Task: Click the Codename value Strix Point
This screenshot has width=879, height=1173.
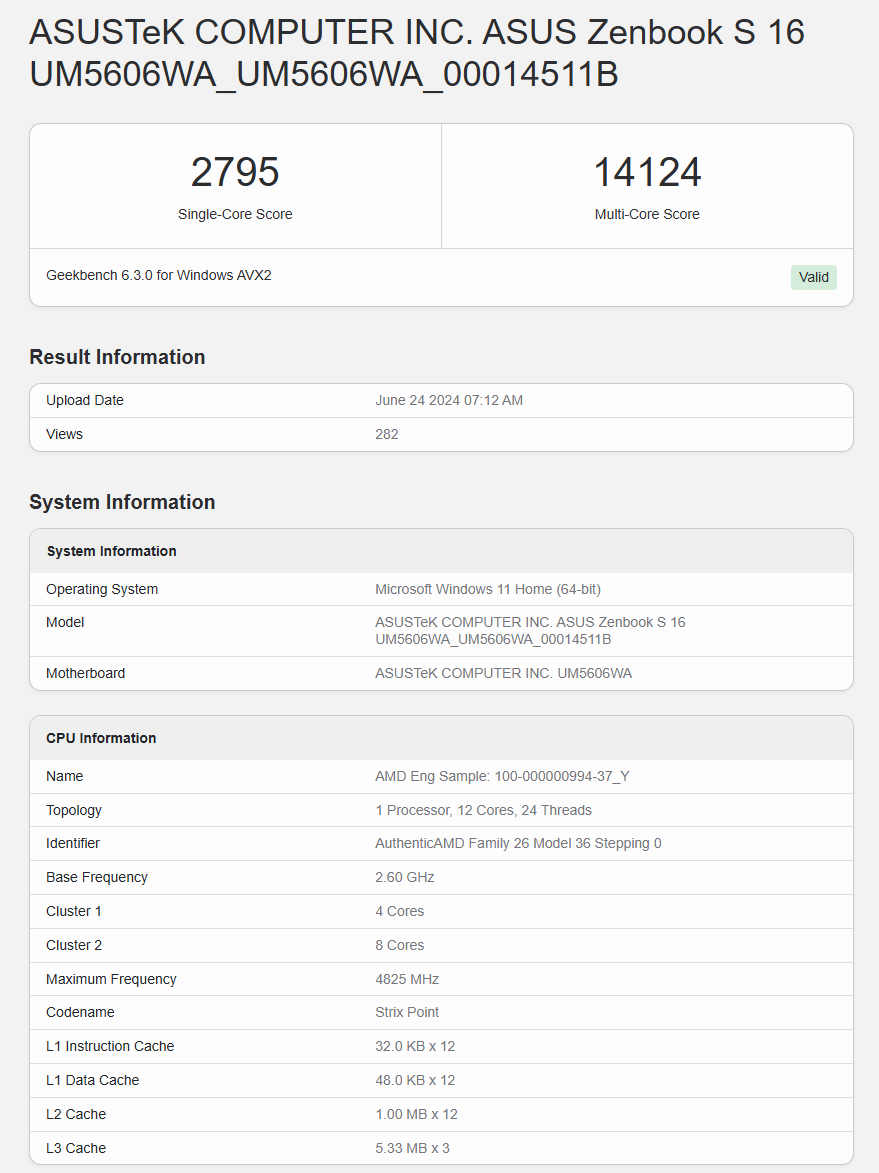Action: point(407,1012)
